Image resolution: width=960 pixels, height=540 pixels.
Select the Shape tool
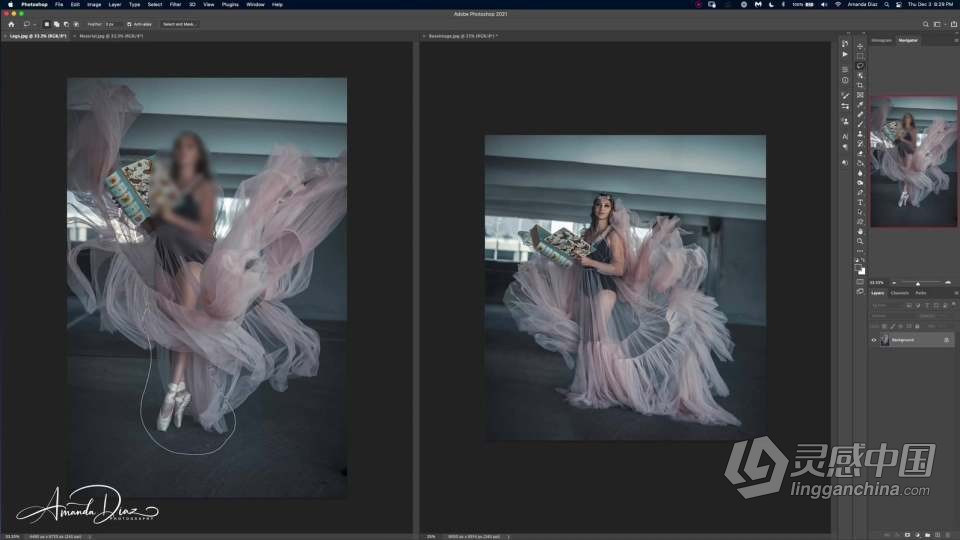click(x=860, y=222)
